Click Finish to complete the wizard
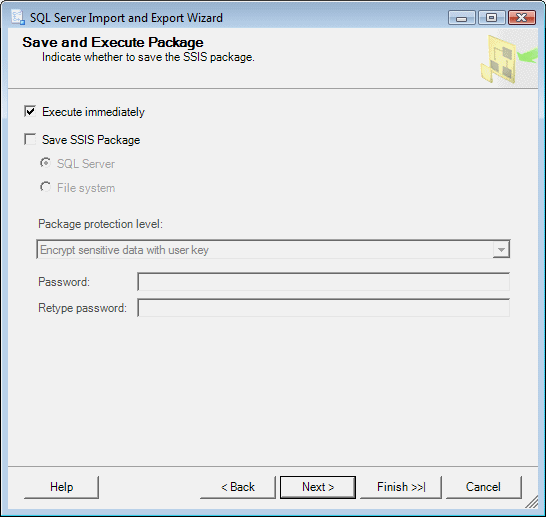Screen dimensions: 546x517 (x=401, y=487)
